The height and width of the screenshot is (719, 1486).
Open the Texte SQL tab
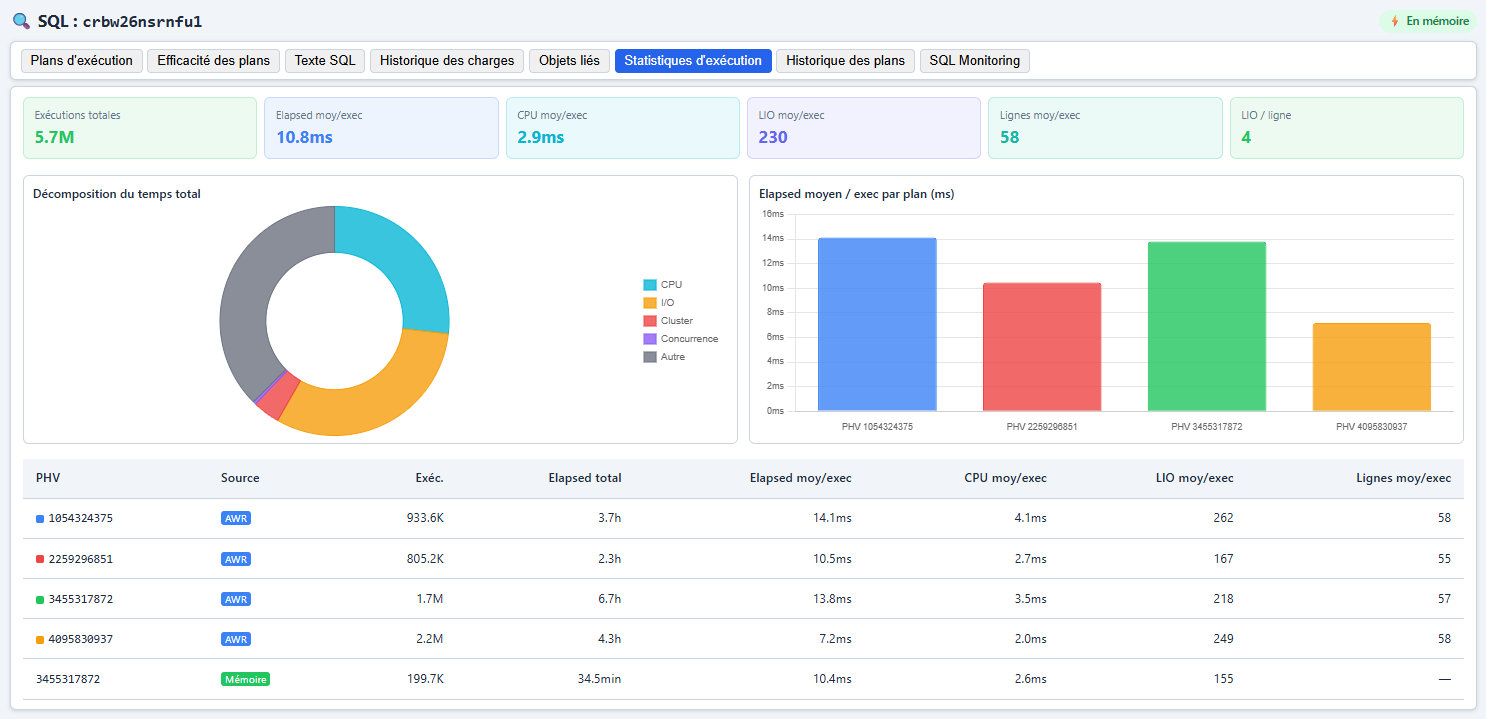pyautogui.click(x=325, y=61)
